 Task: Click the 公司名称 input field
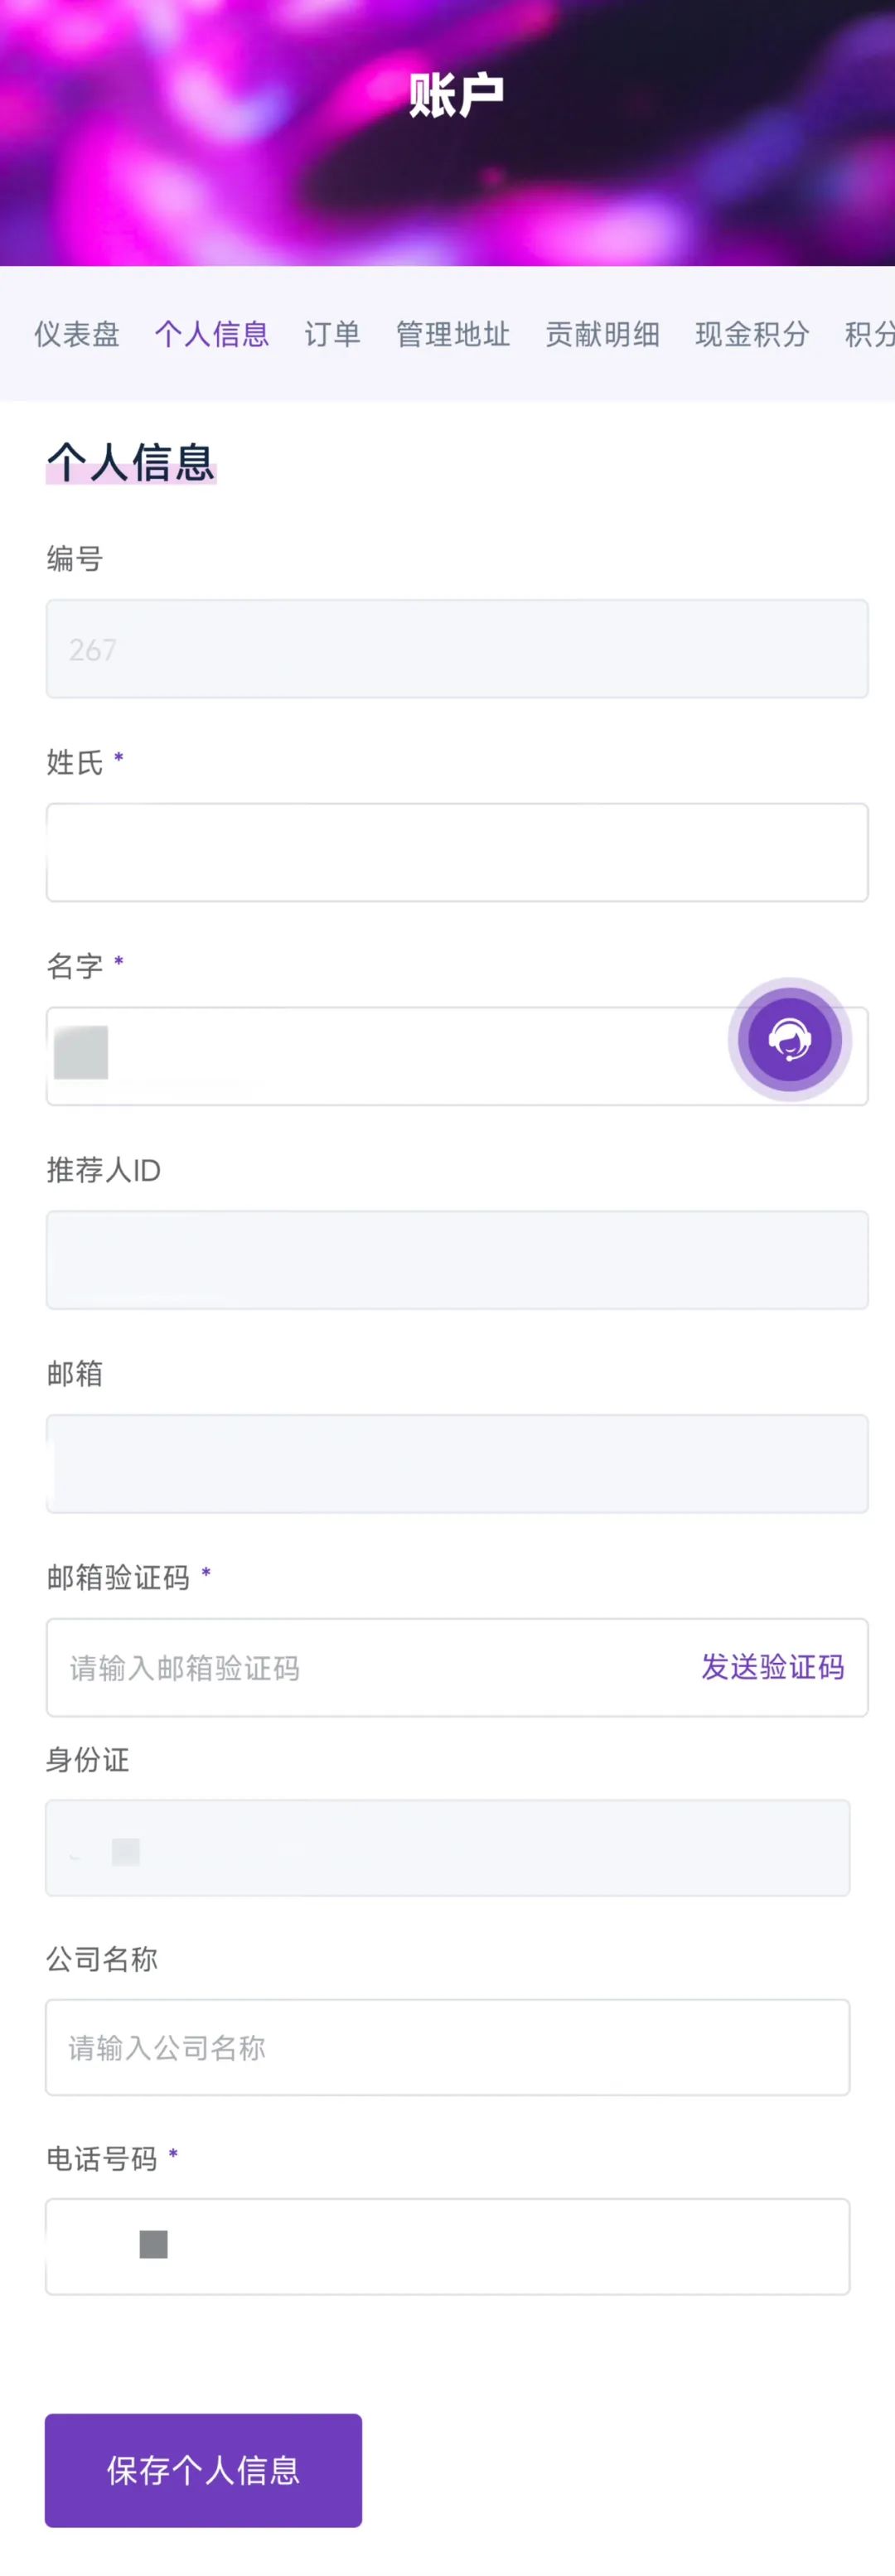click(x=448, y=2047)
